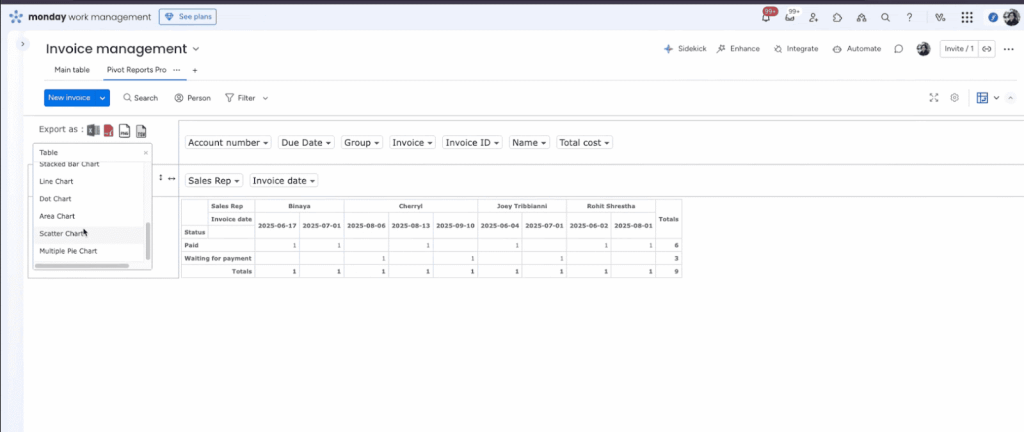The width and height of the screenshot is (1024, 432).
Task: Copy the board link next to Invite
Action: [987, 49]
